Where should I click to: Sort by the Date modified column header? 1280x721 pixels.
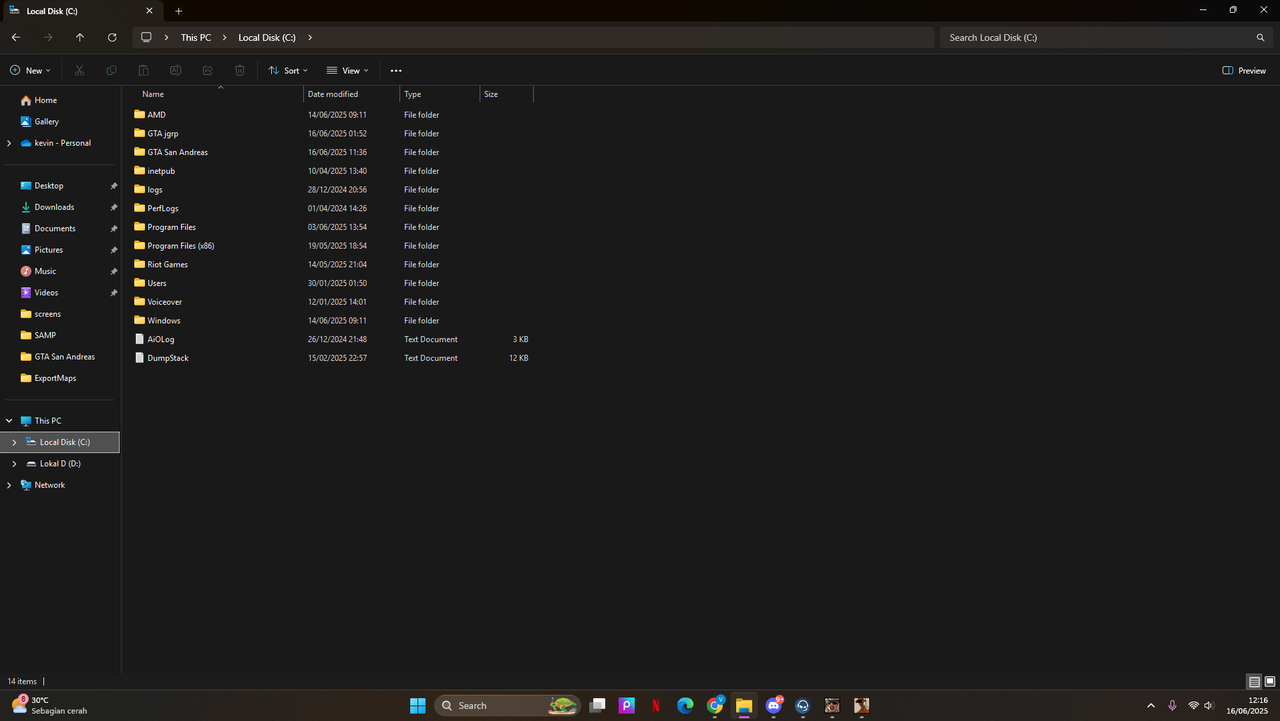352,94
